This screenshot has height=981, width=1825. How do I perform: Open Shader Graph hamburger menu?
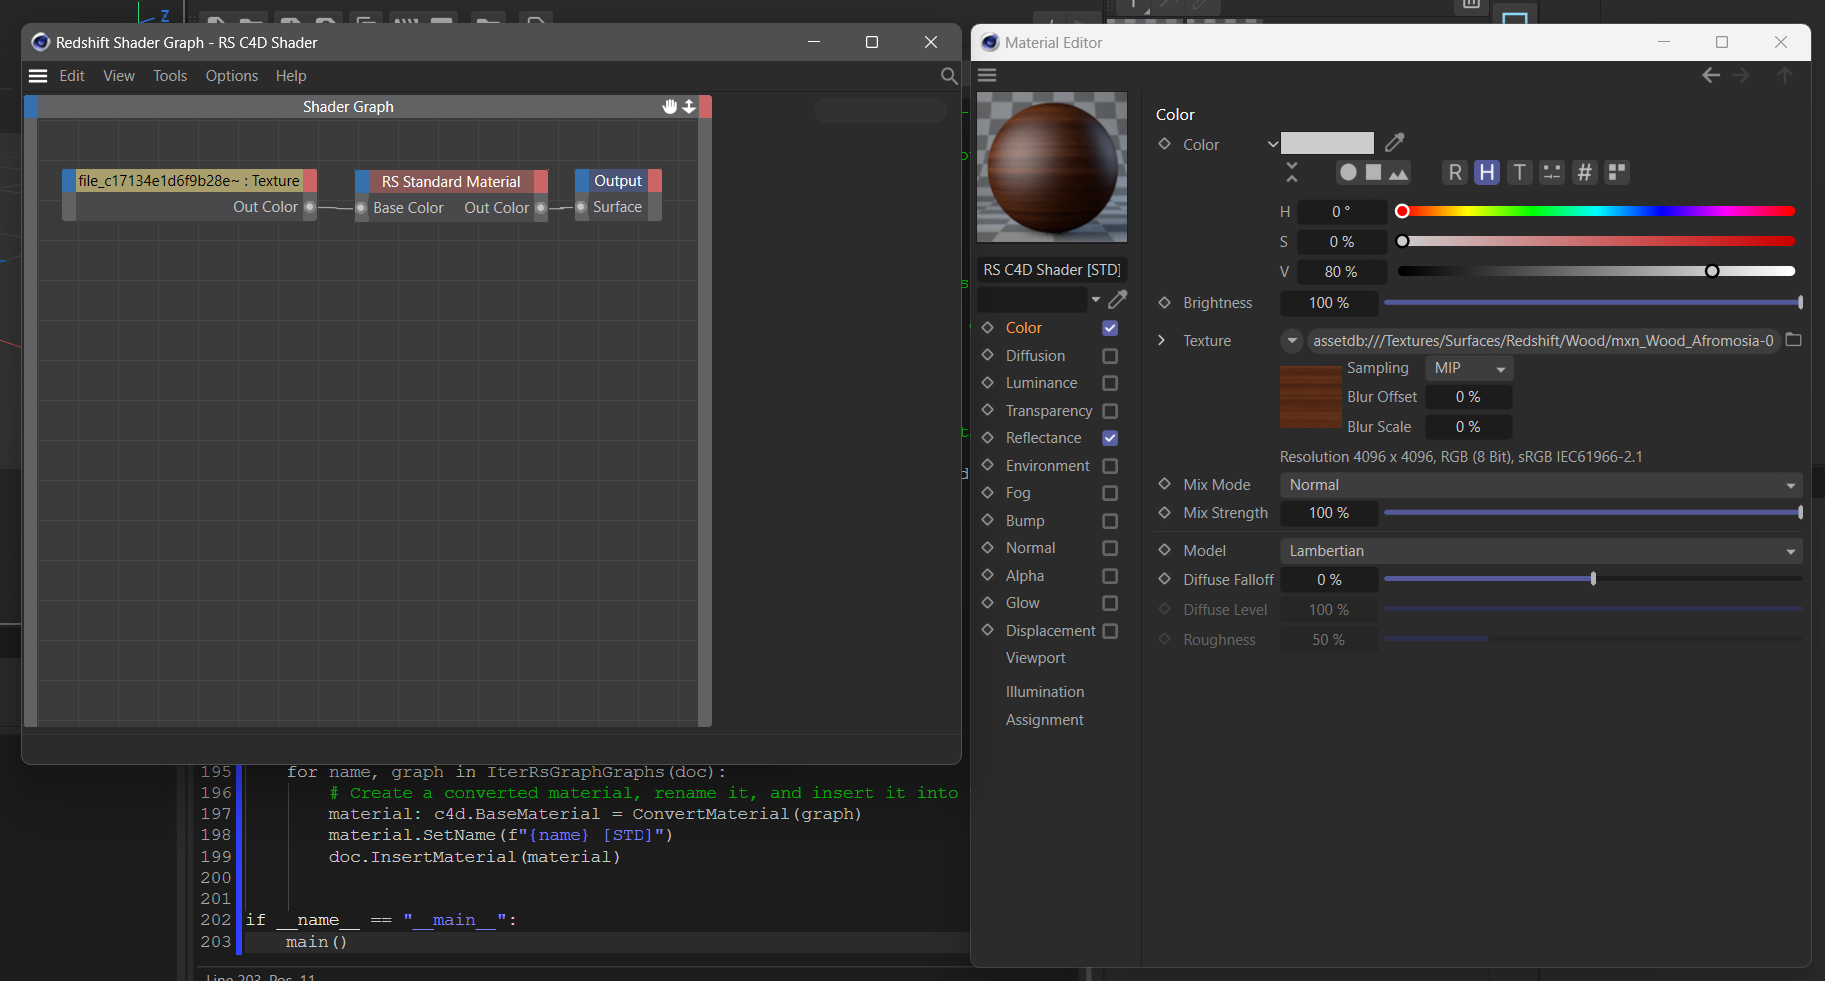coord(38,76)
